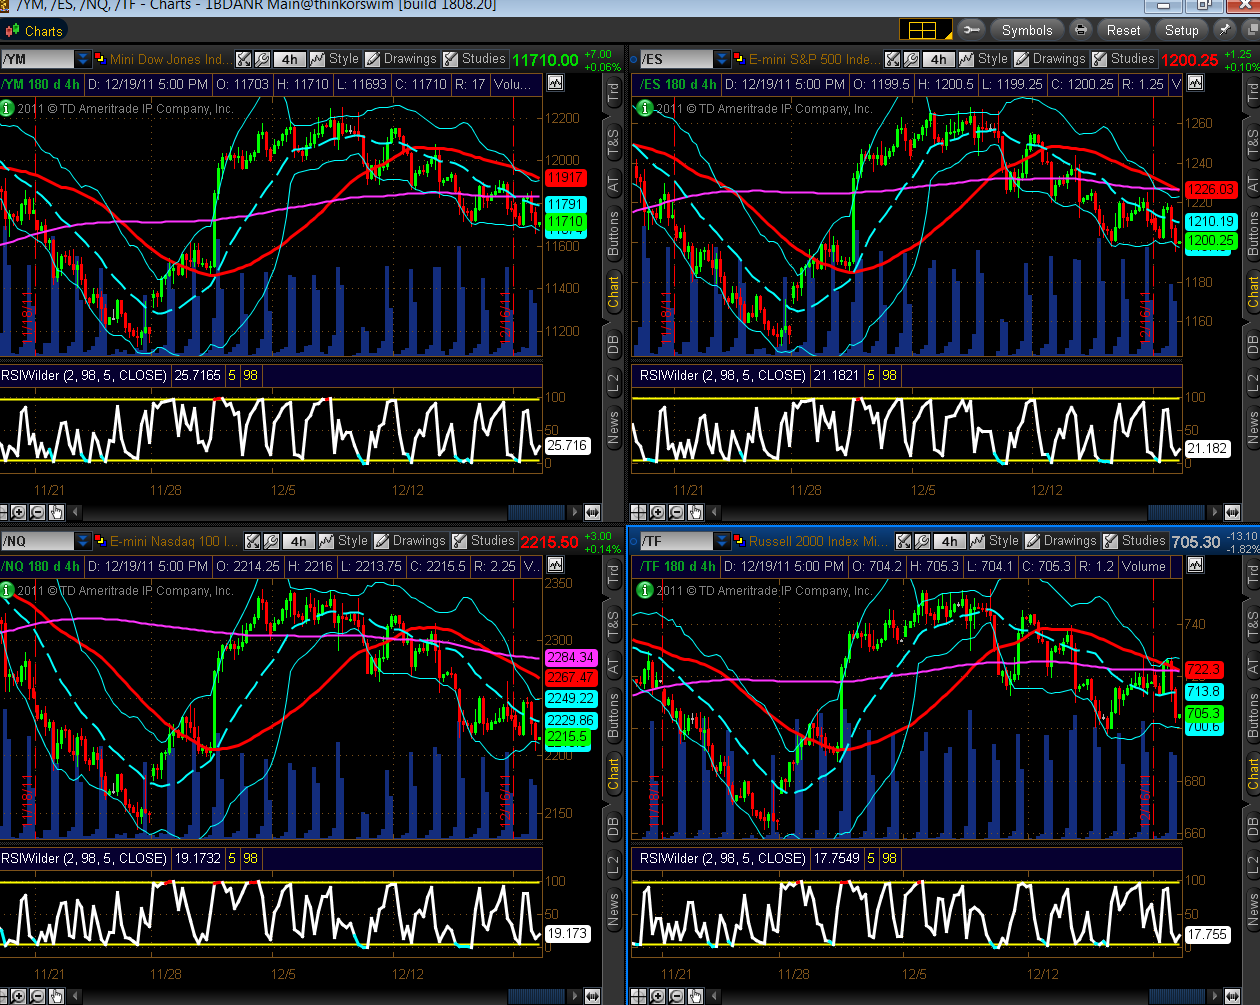Open the /YM symbol dropdown arrow
This screenshot has height=1005, width=1260.
point(83,60)
